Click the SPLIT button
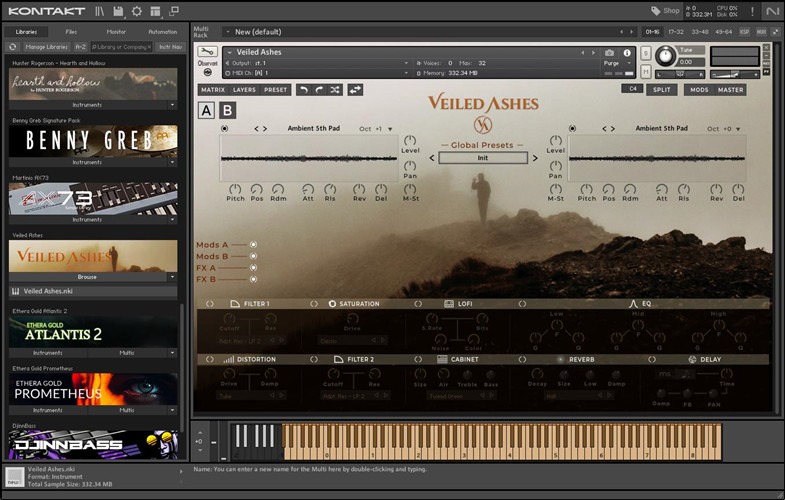The width and height of the screenshot is (785, 500). click(661, 90)
